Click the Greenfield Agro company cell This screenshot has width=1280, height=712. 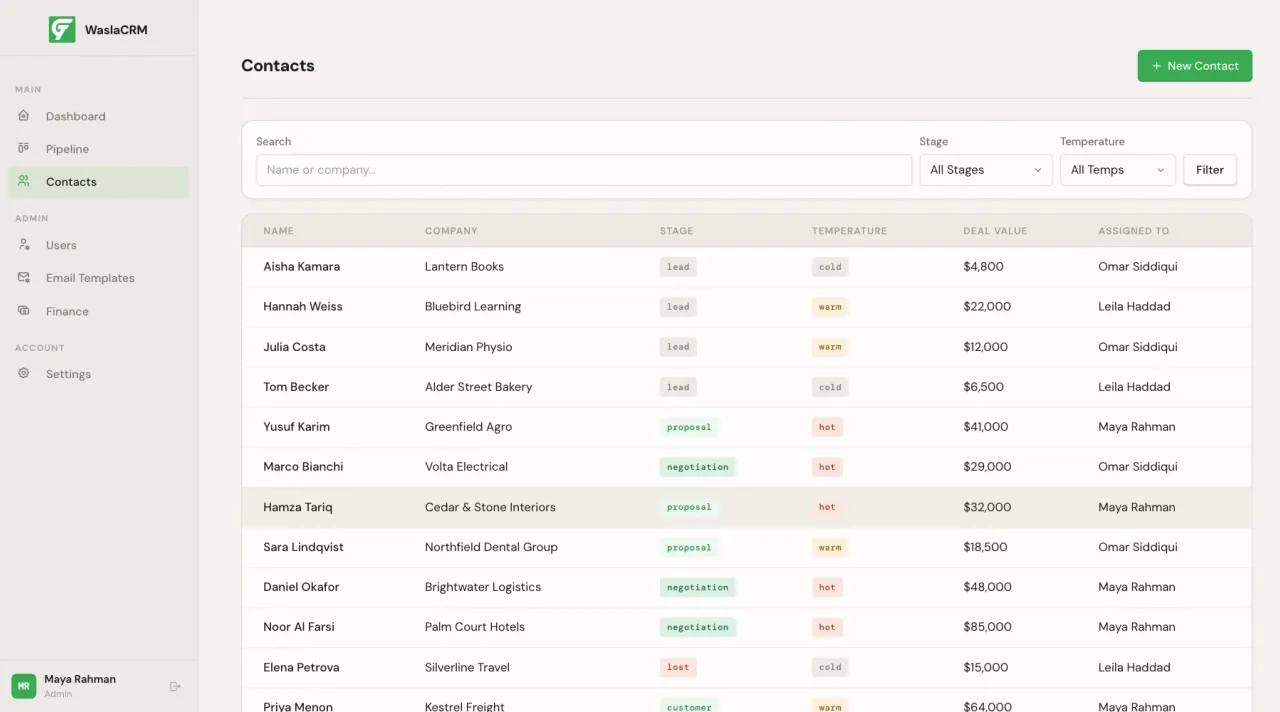(468, 427)
